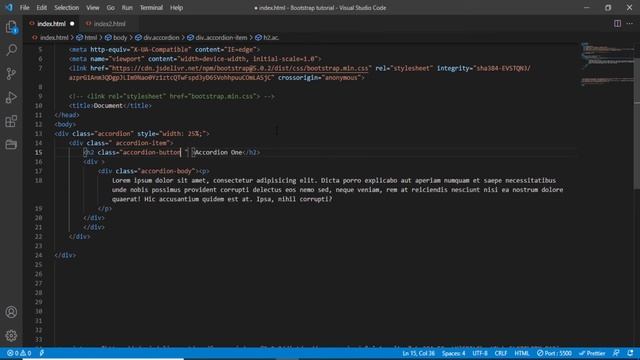Switch to the index.html tab

point(51,24)
